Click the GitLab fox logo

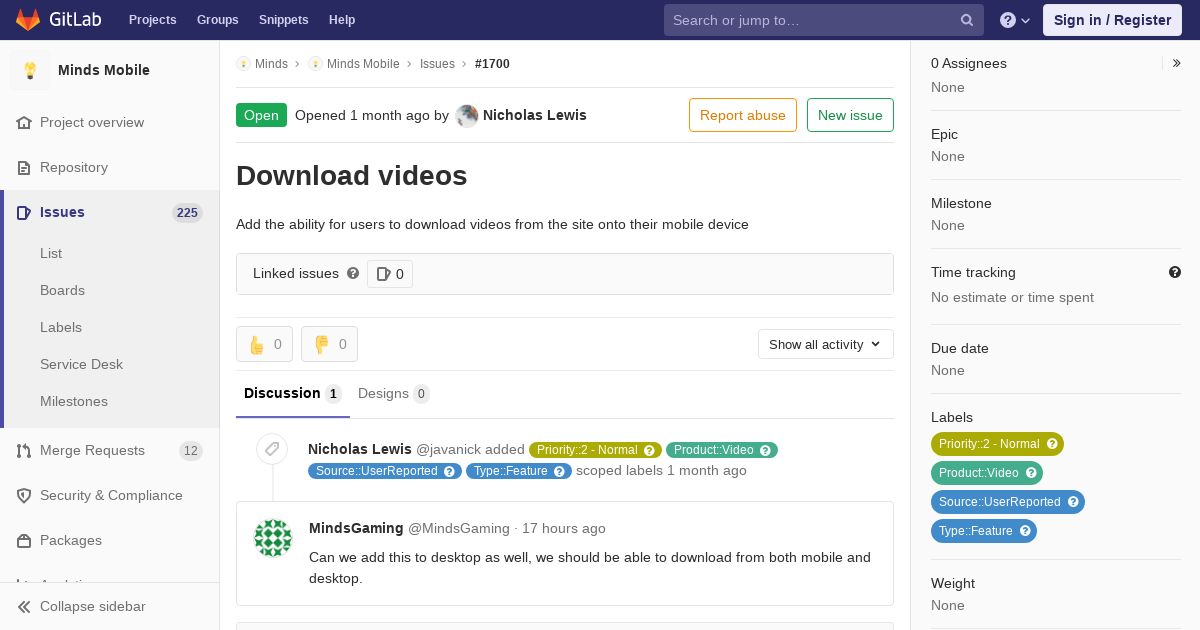point(28,20)
